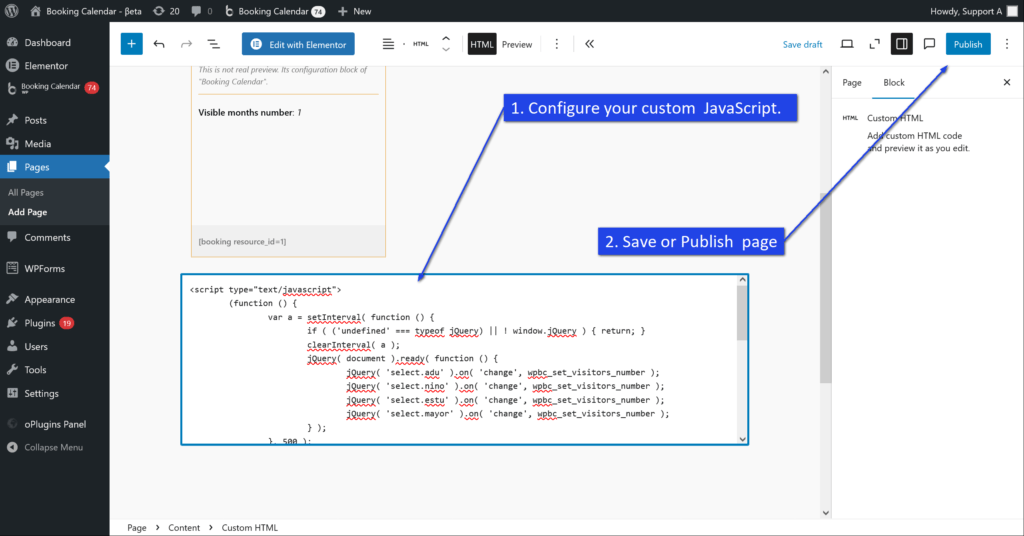Collapse block toolbar with double chevron
Image resolution: width=1024 pixels, height=536 pixels.
(589, 44)
